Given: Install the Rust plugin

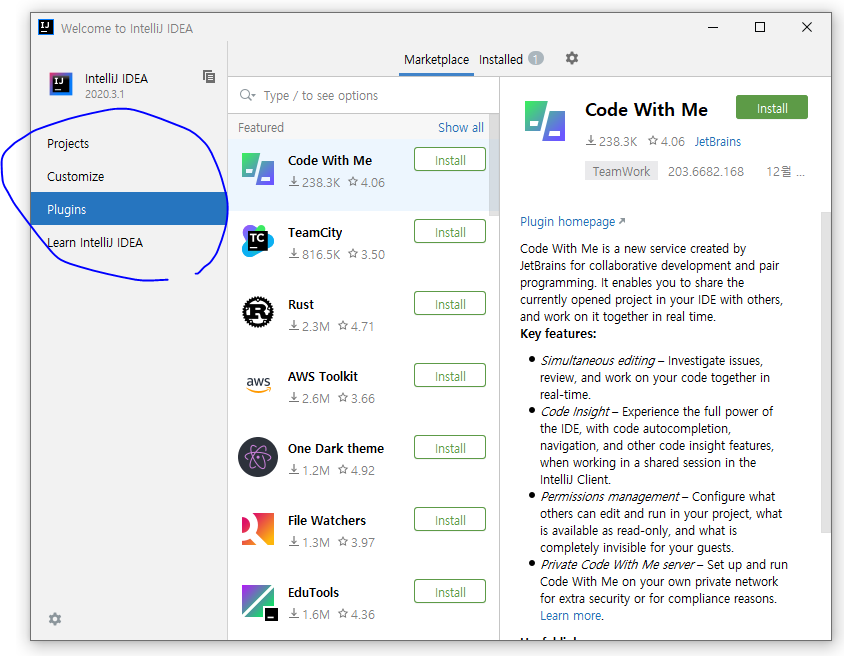Looking at the screenshot, I should [x=450, y=304].
